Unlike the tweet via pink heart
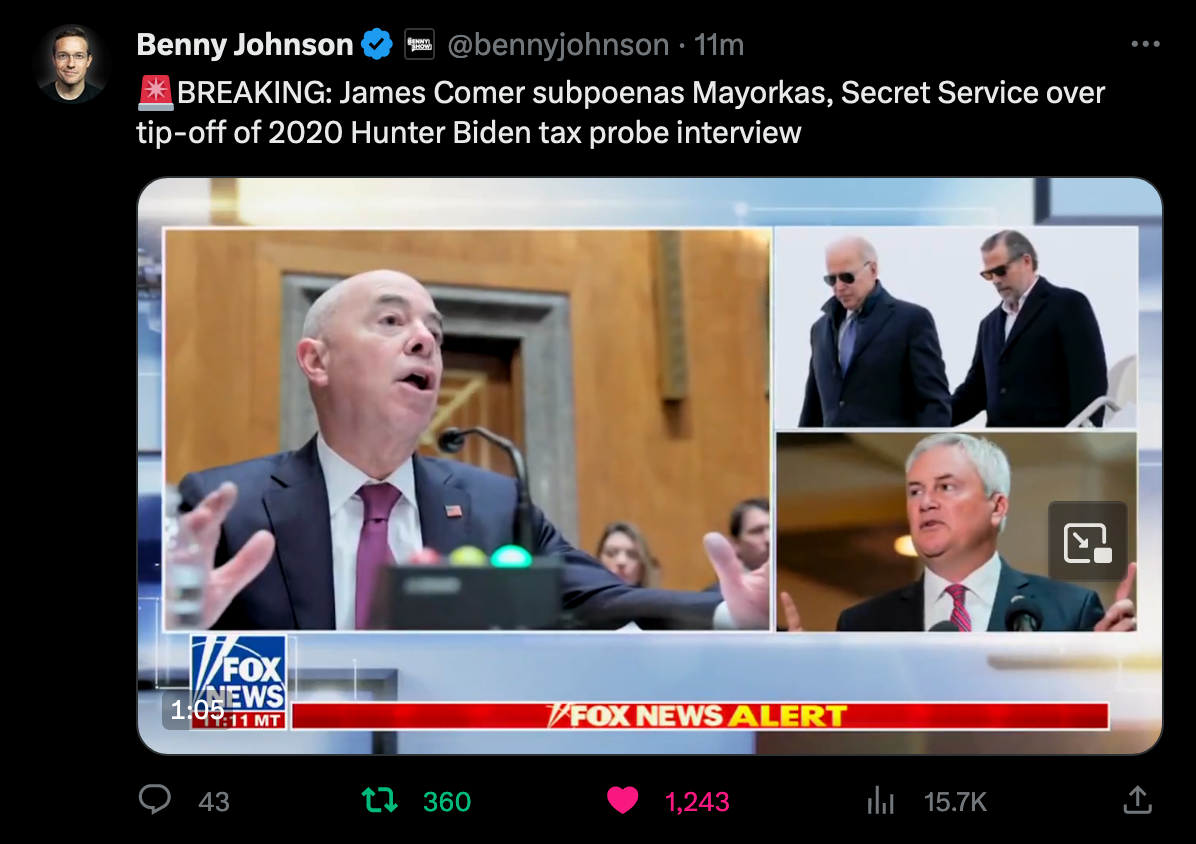Image resolution: width=1196 pixels, height=844 pixels. pos(622,801)
